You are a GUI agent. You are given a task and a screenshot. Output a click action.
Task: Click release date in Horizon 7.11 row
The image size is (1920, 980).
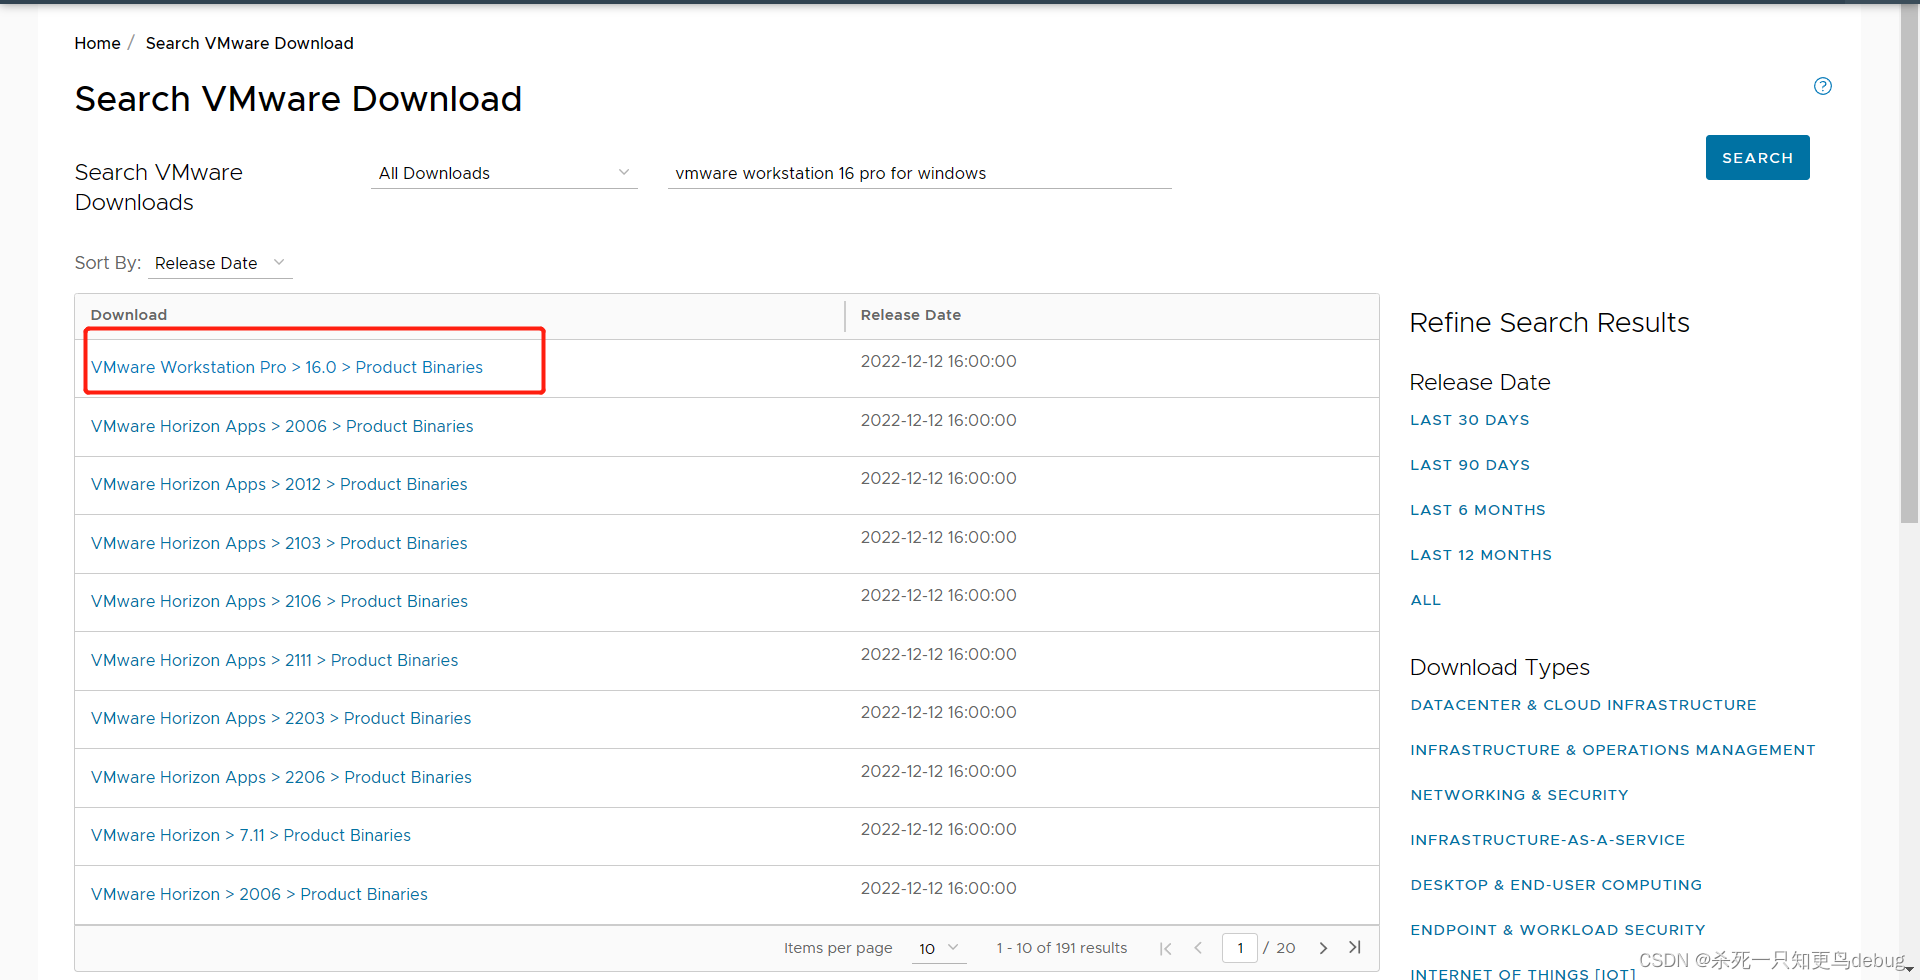point(938,829)
